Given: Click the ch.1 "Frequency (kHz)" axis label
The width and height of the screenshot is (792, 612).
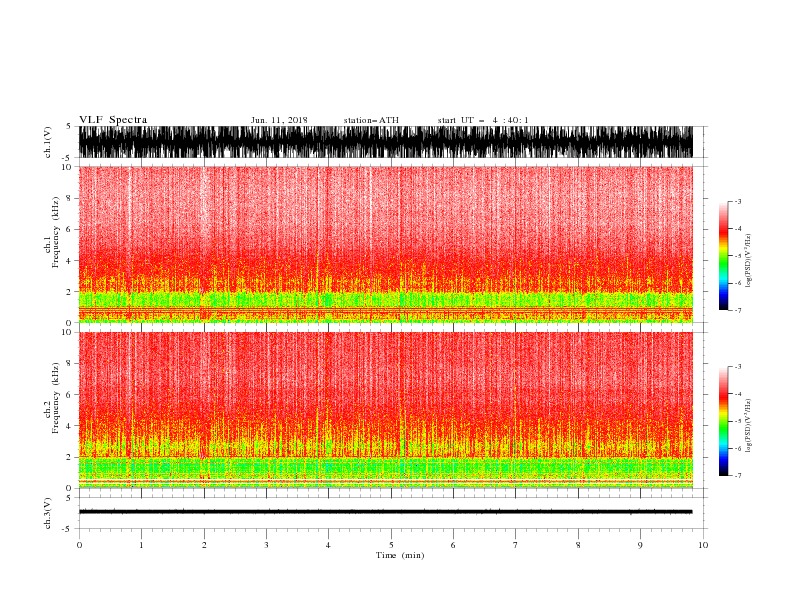Looking at the screenshot, I should point(56,232).
